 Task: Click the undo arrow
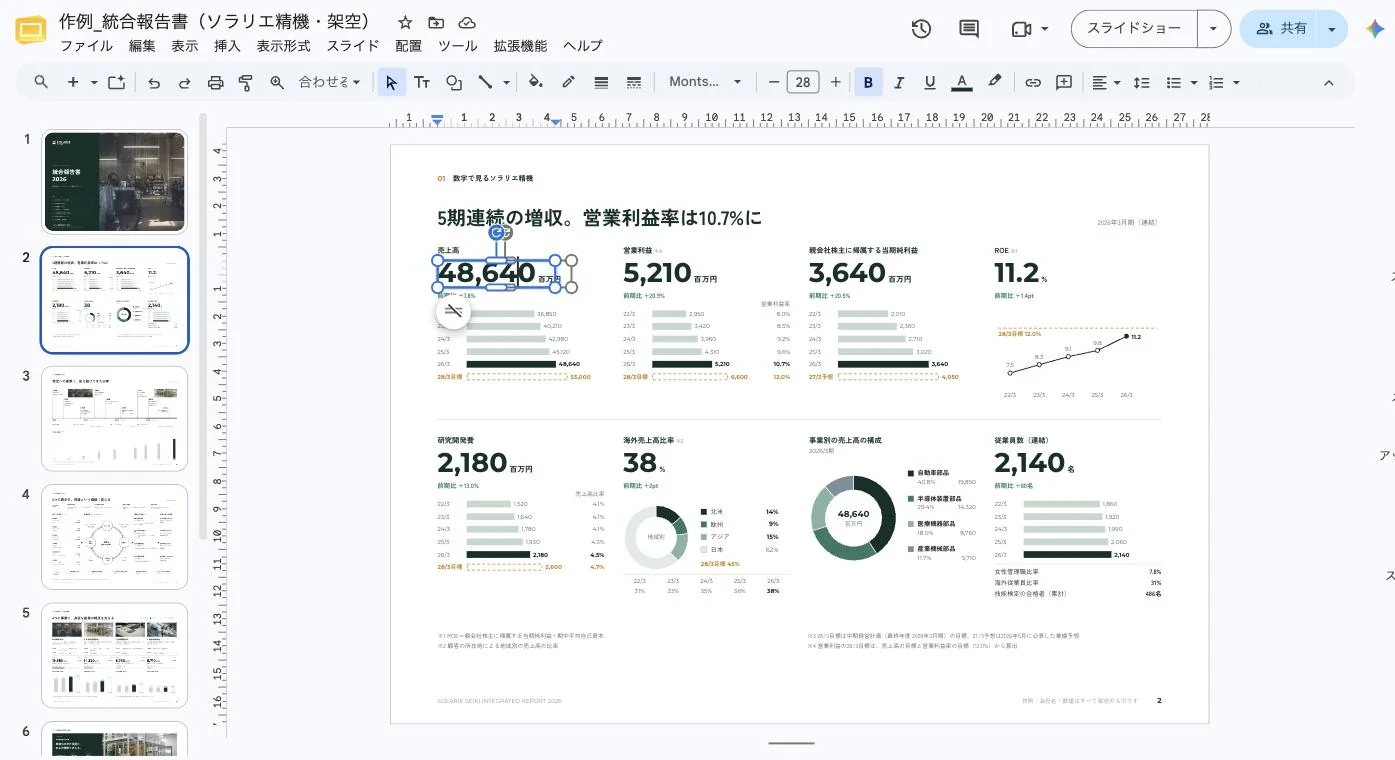click(154, 82)
